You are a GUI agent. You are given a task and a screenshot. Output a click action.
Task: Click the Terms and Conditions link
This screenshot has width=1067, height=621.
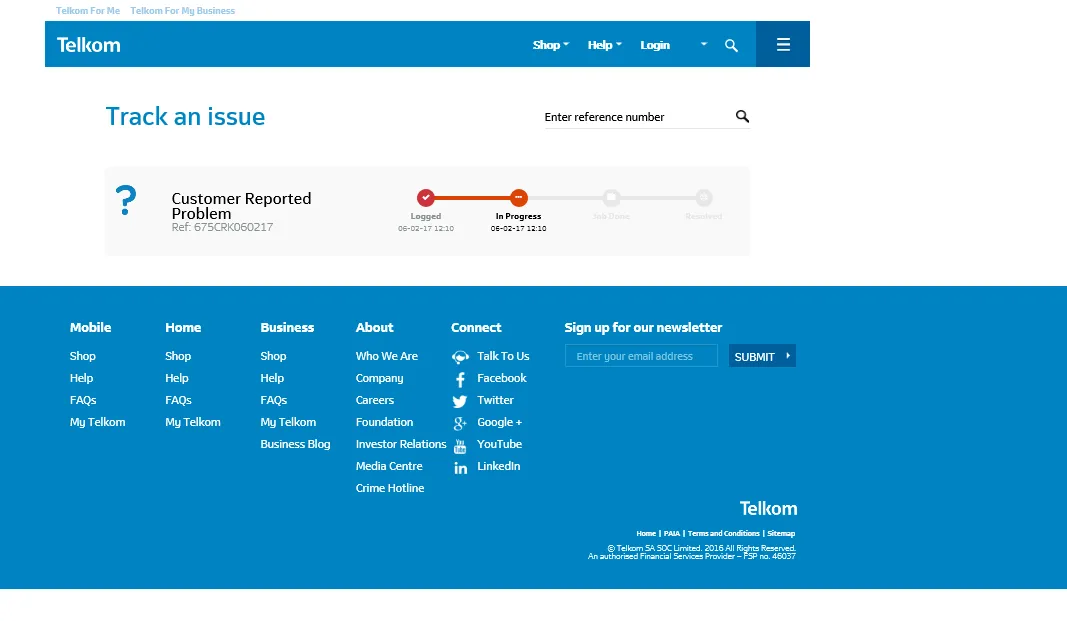click(723, 533)
